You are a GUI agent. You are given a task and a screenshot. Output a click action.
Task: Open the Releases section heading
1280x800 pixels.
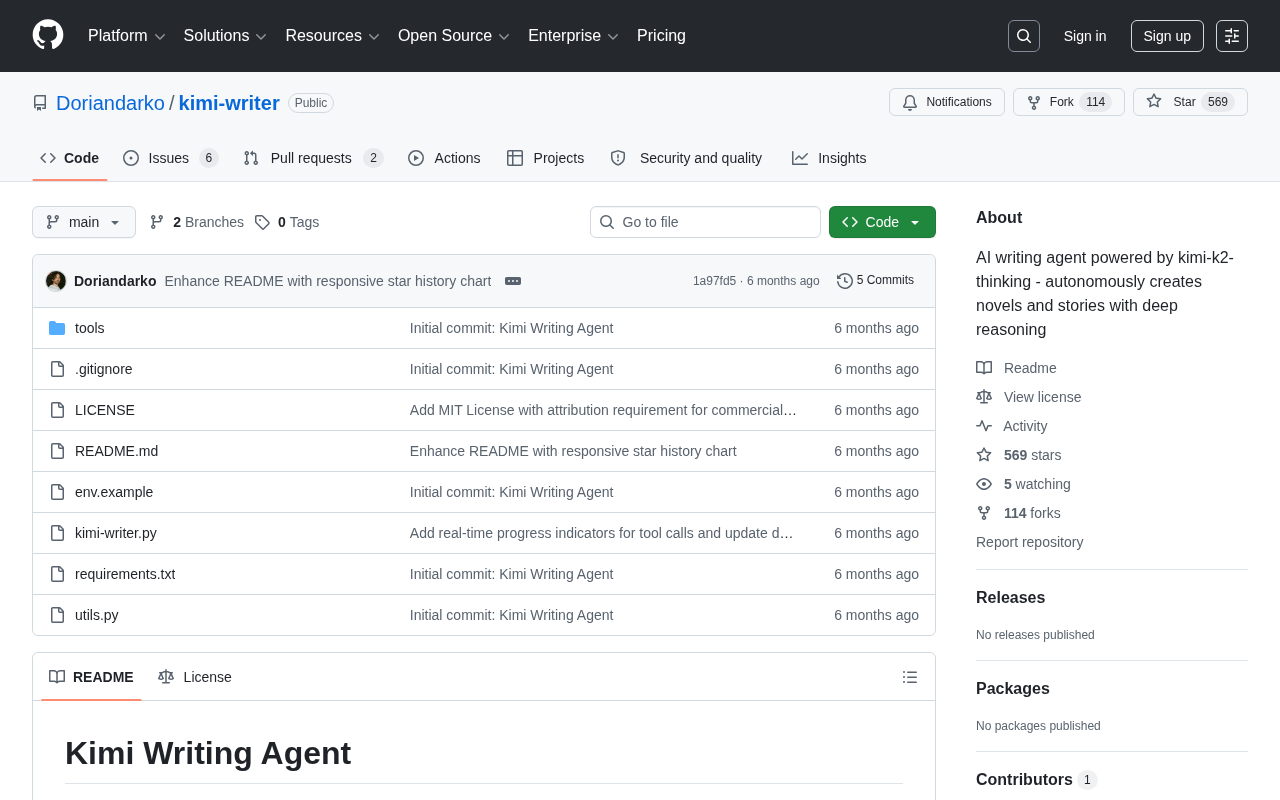[1010, 598]
